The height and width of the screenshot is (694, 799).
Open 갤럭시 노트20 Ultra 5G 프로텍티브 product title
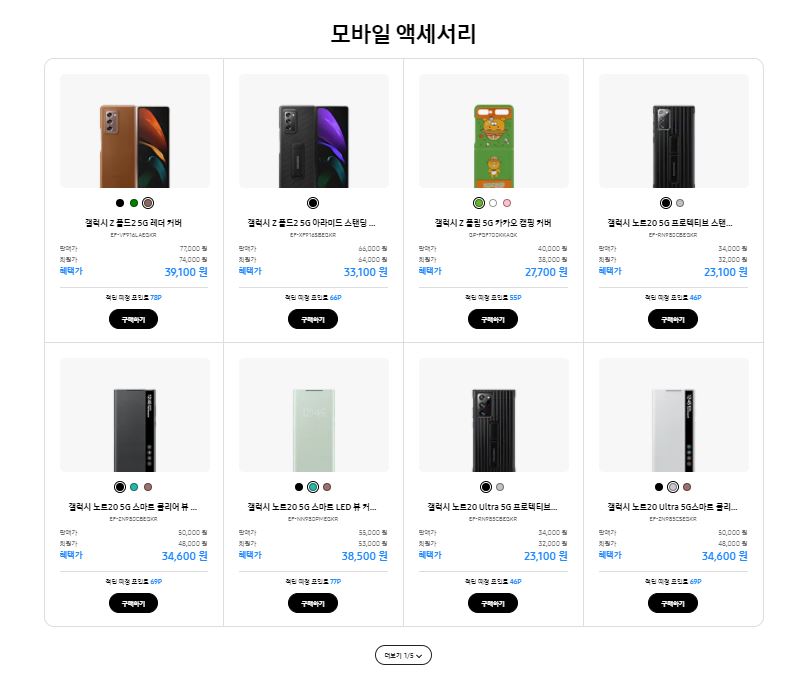point(492,506)
